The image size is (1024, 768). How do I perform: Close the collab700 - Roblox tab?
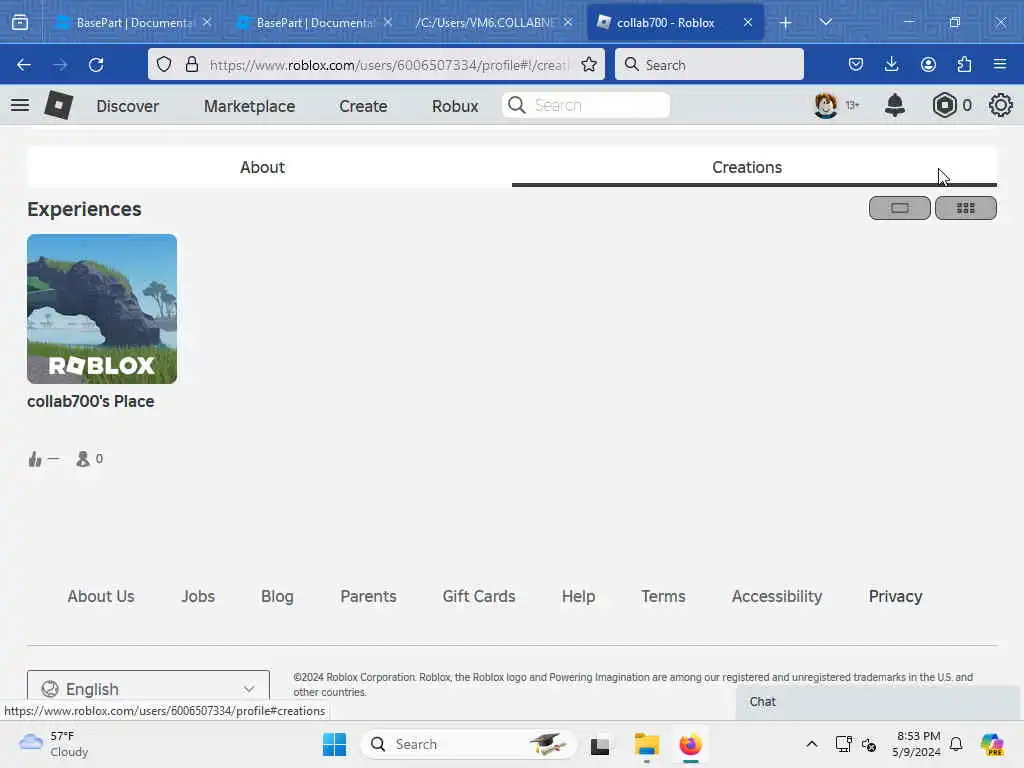(748, 22)
